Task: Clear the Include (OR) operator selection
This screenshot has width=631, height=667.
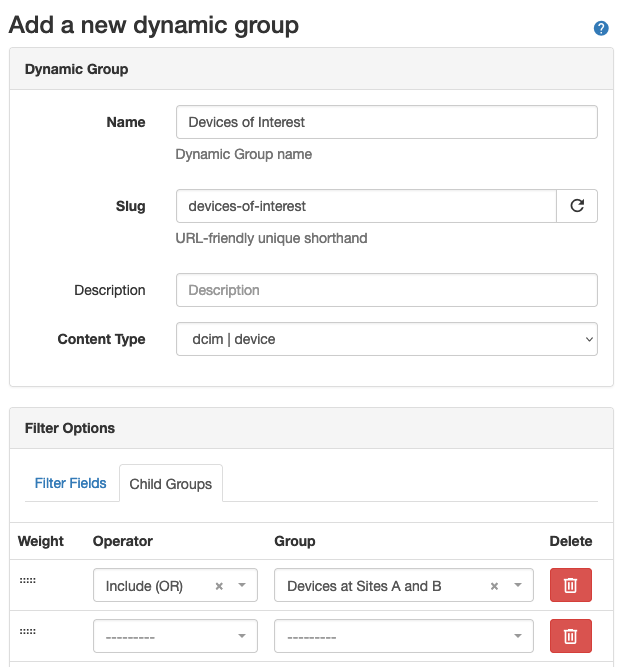Action: coord(219,587)
